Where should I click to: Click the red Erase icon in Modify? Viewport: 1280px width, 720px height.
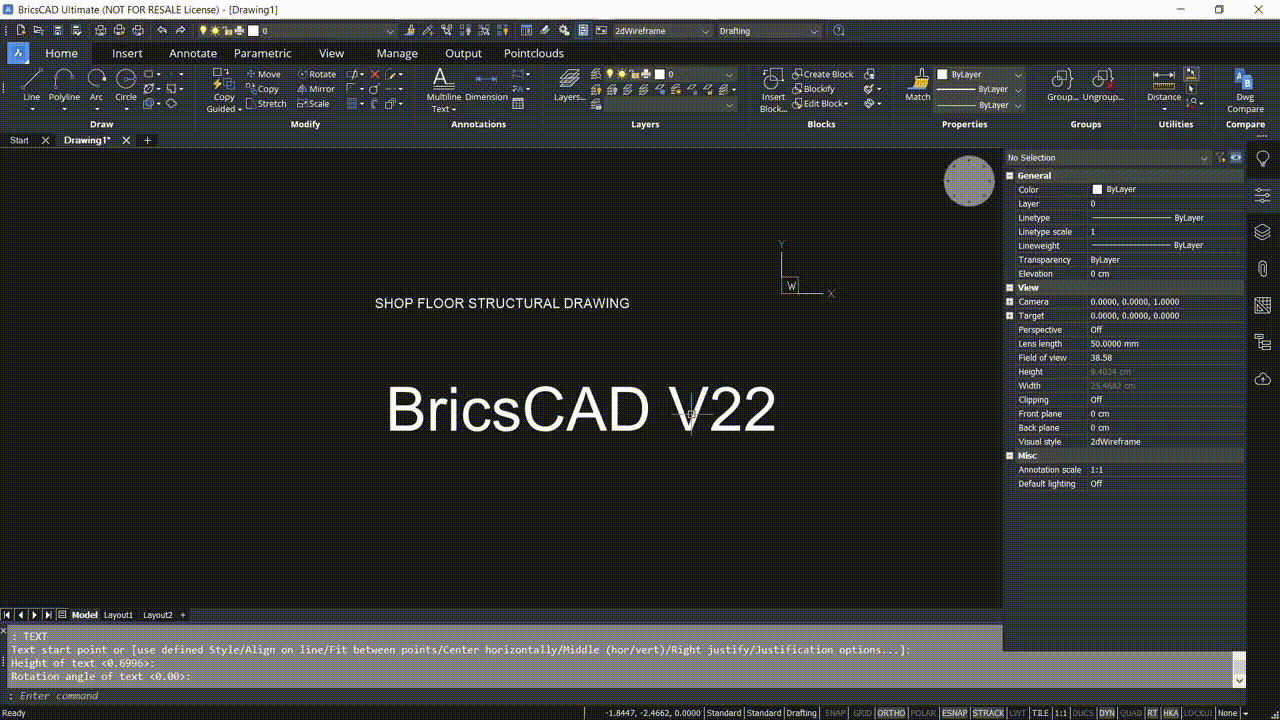pyautogui.click(x=375, y=74)
